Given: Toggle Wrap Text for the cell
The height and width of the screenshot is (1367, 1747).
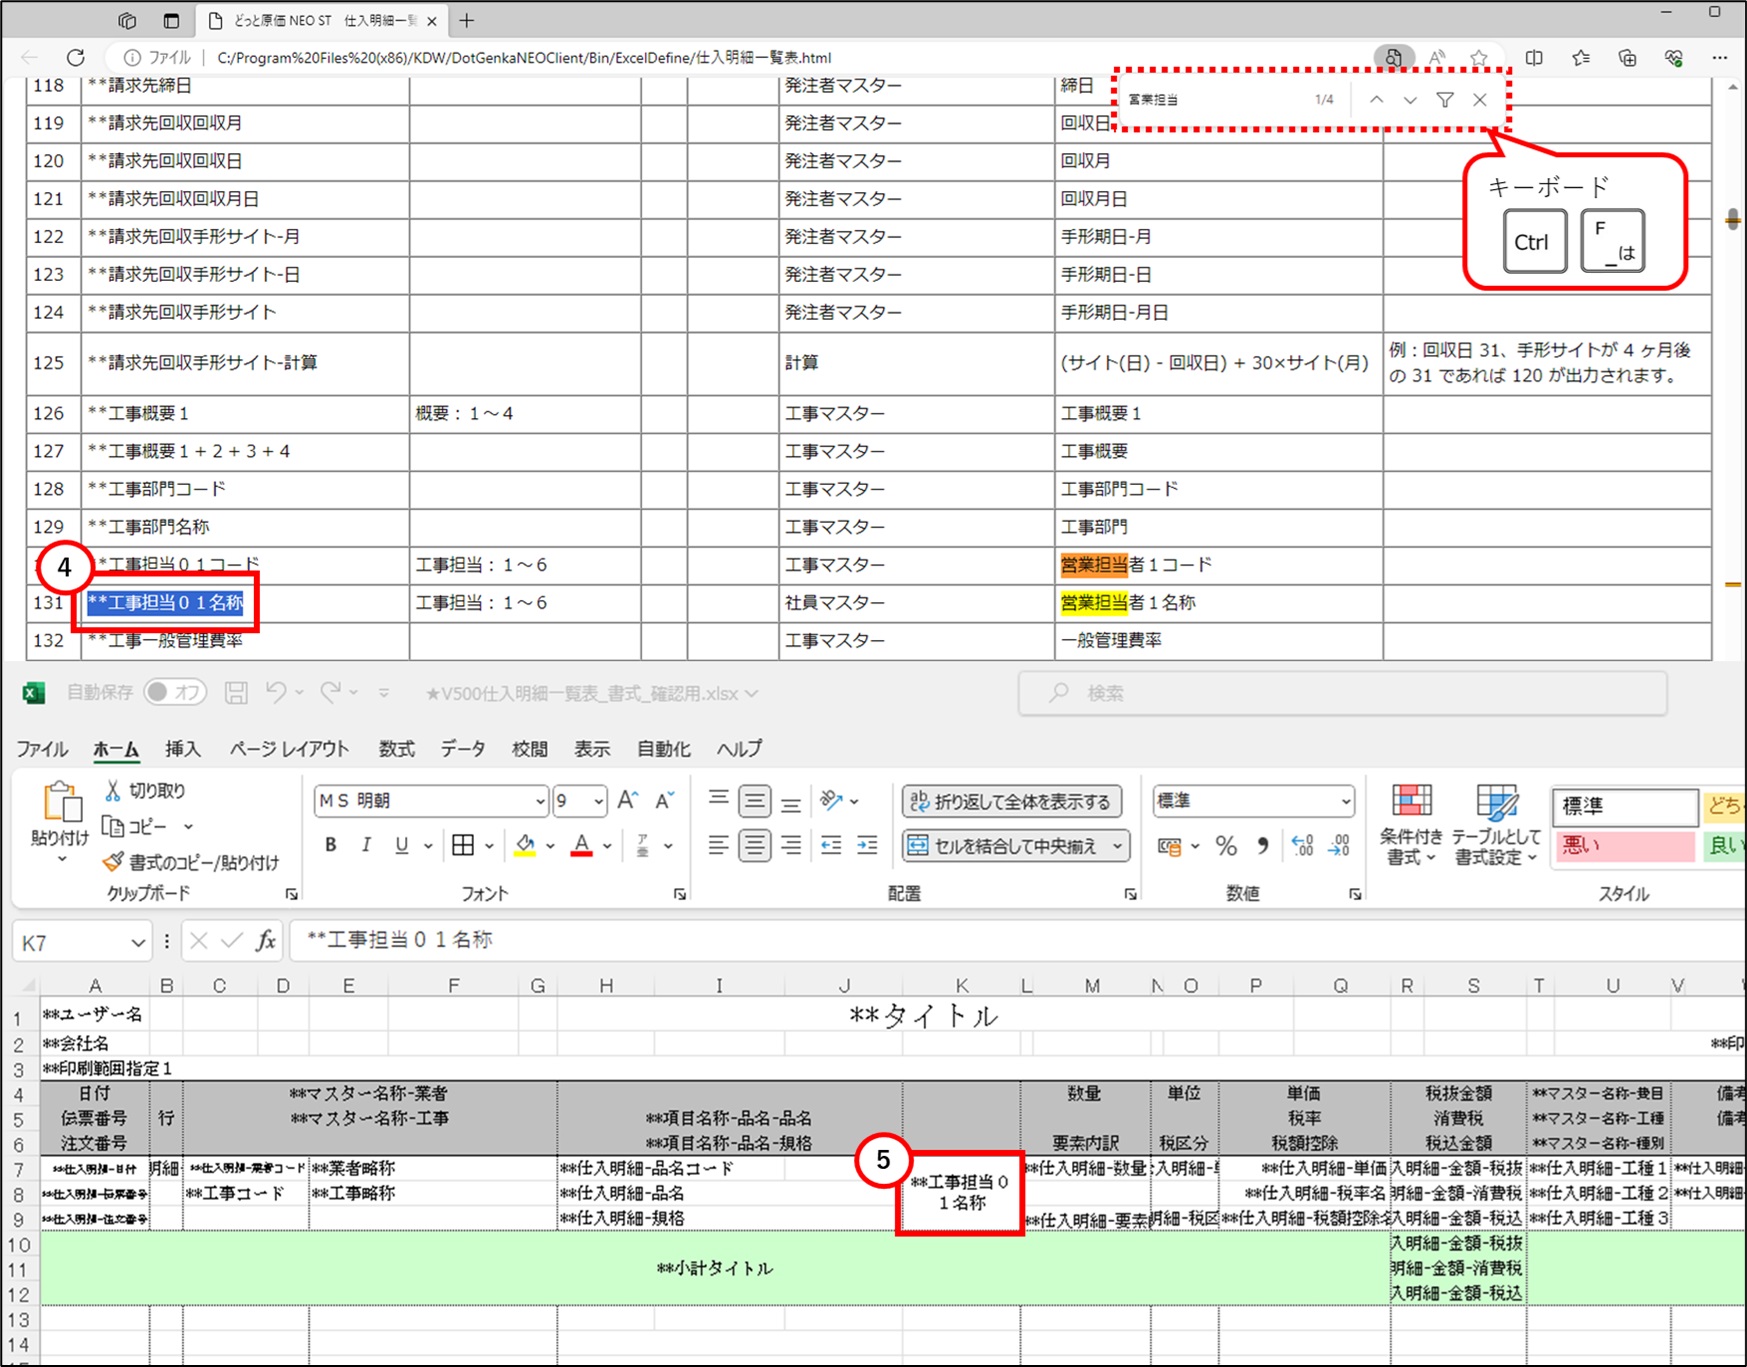Looking at the screenshot, I should point(1011,802).
